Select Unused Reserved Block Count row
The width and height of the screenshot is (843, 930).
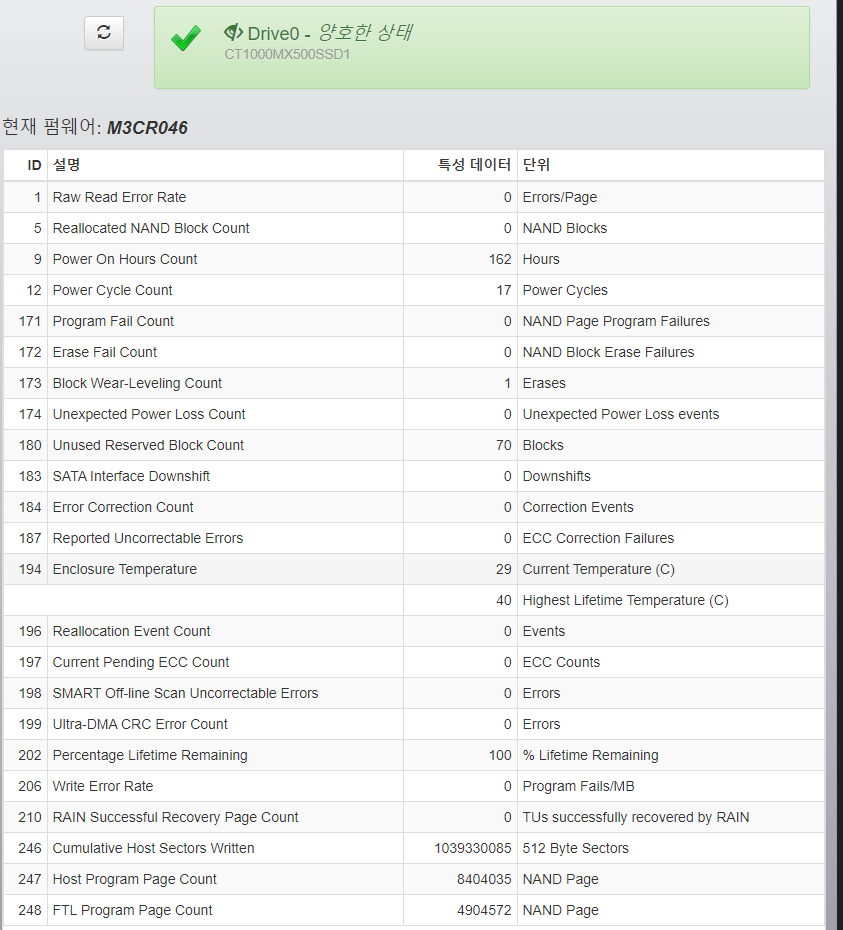pos(413,445)
